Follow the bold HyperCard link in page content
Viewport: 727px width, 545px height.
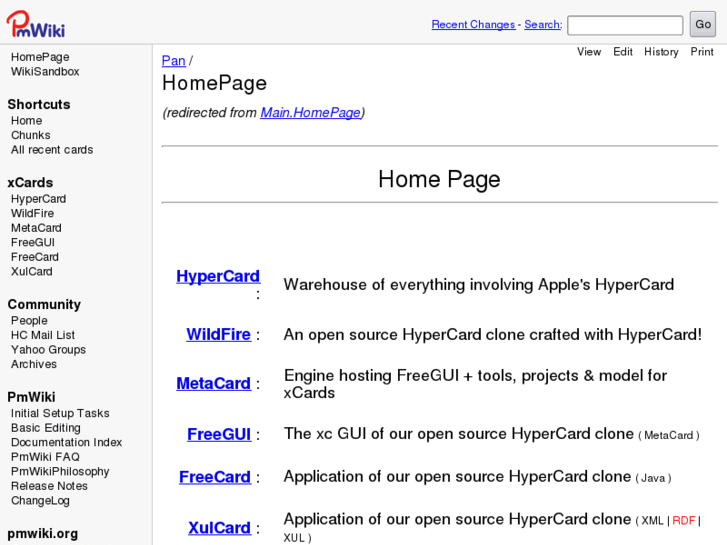(218, 276)
